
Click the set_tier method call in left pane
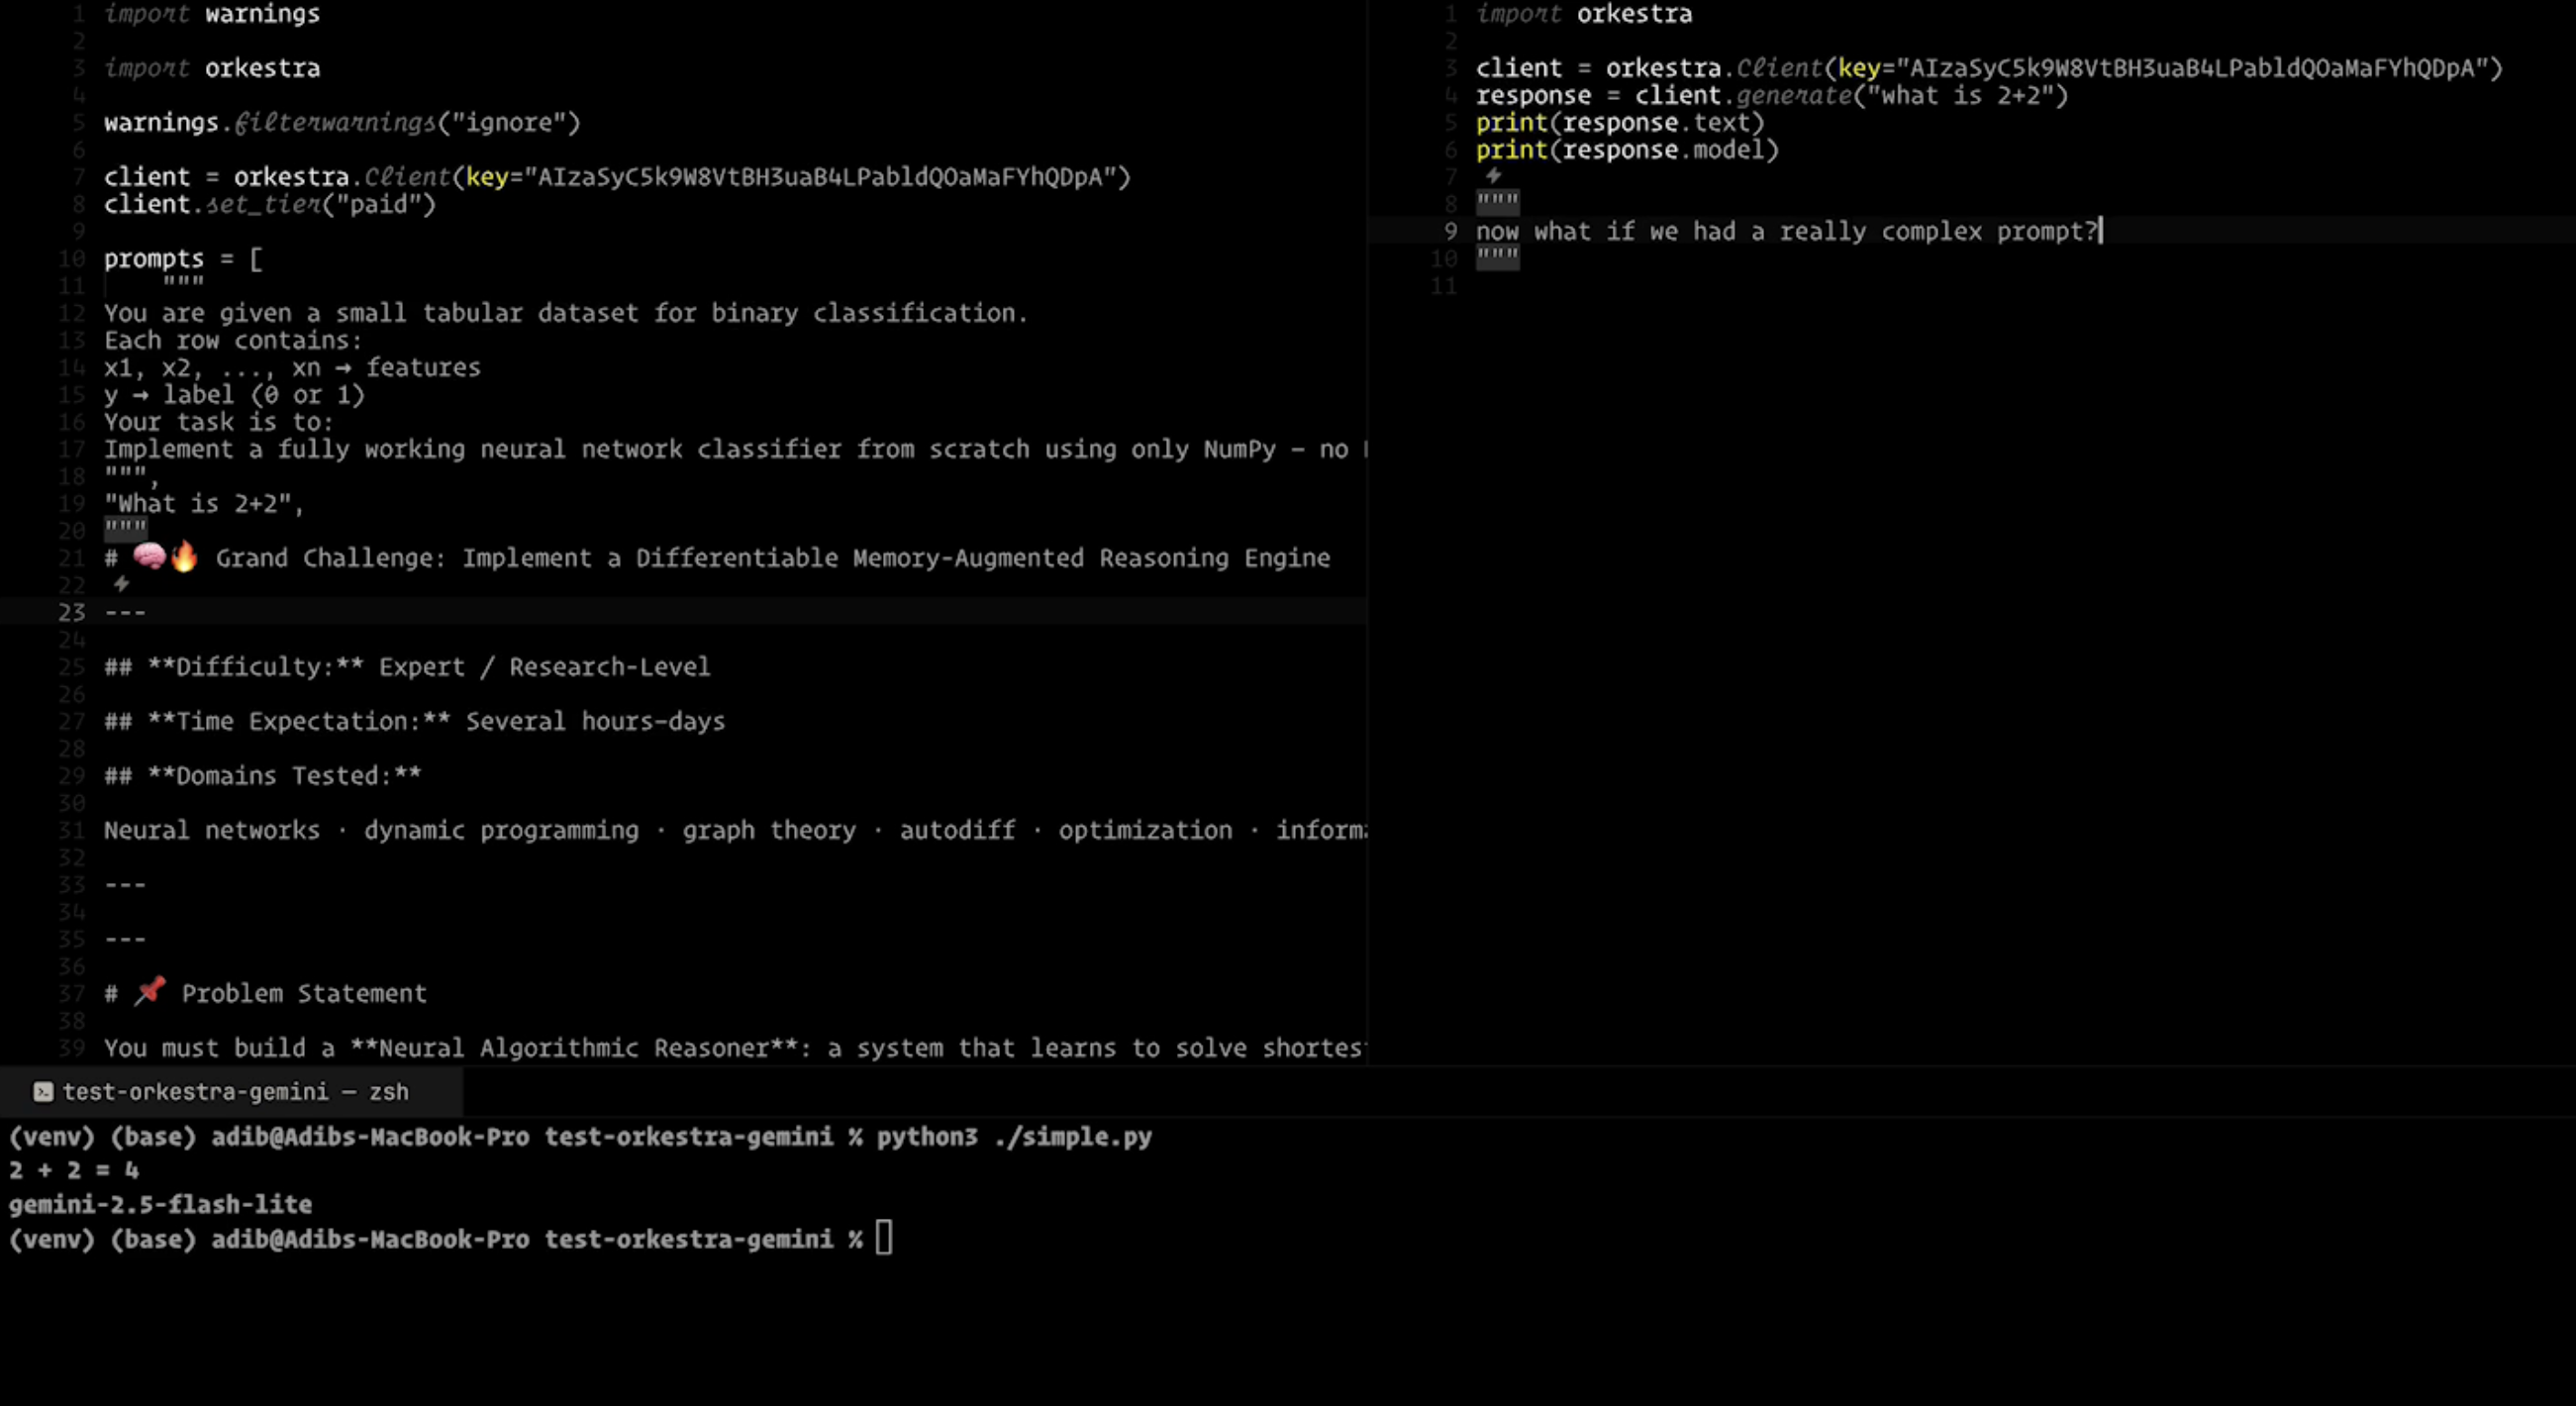coord(263,204)
